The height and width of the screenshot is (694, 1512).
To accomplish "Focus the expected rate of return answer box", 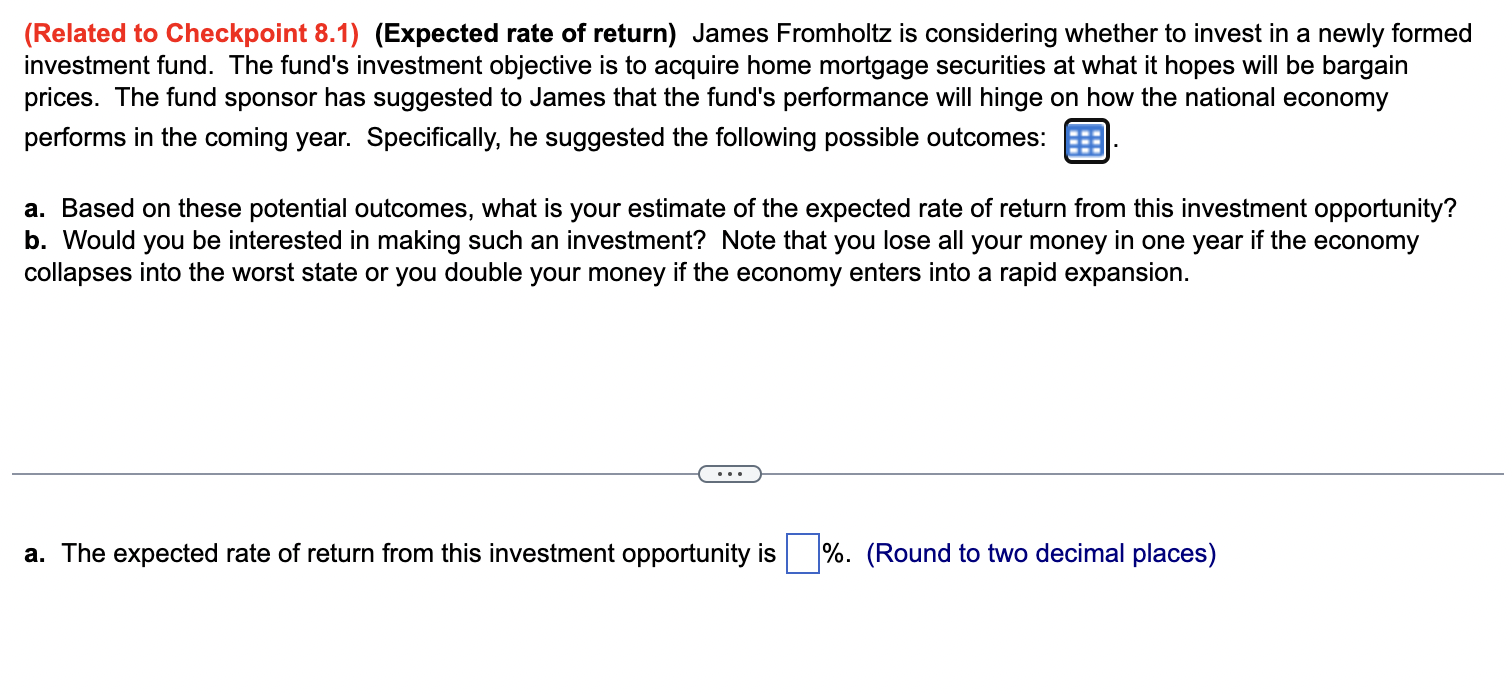I will (x=802, y=554).
